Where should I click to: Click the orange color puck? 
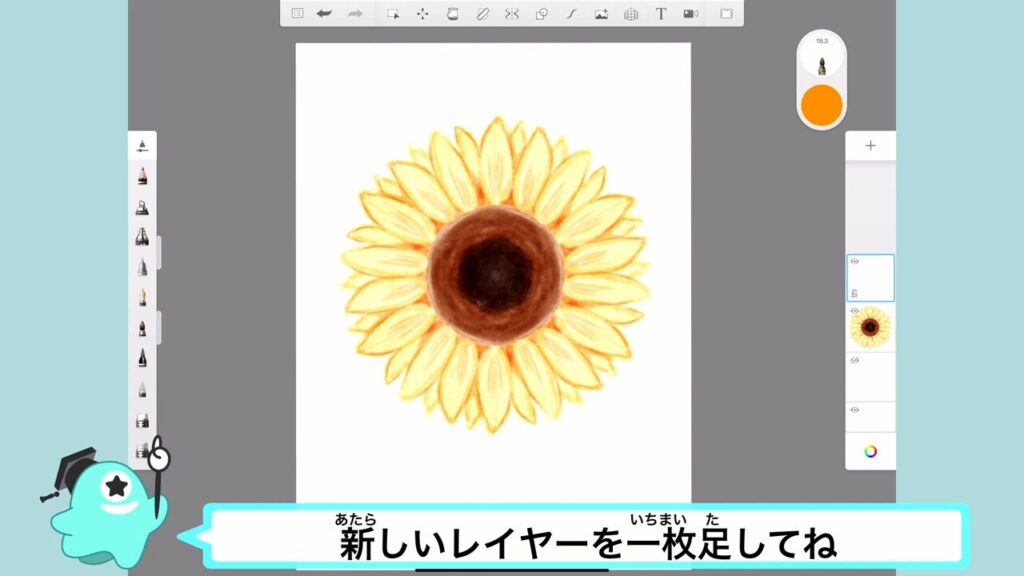tap(821, 104)
